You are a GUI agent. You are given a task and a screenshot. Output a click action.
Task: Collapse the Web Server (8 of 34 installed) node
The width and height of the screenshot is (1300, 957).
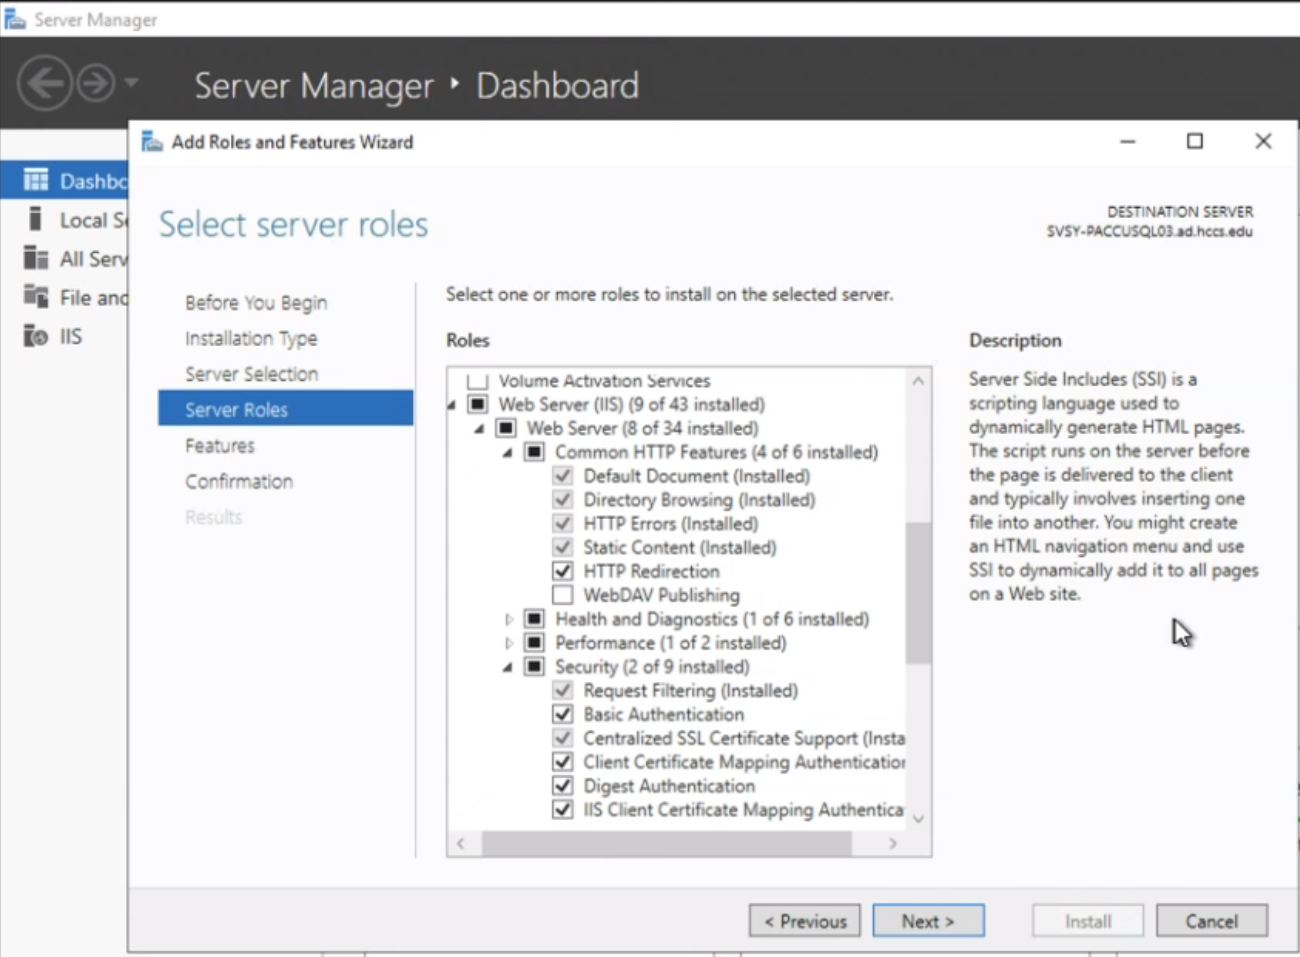click(480, 429)
